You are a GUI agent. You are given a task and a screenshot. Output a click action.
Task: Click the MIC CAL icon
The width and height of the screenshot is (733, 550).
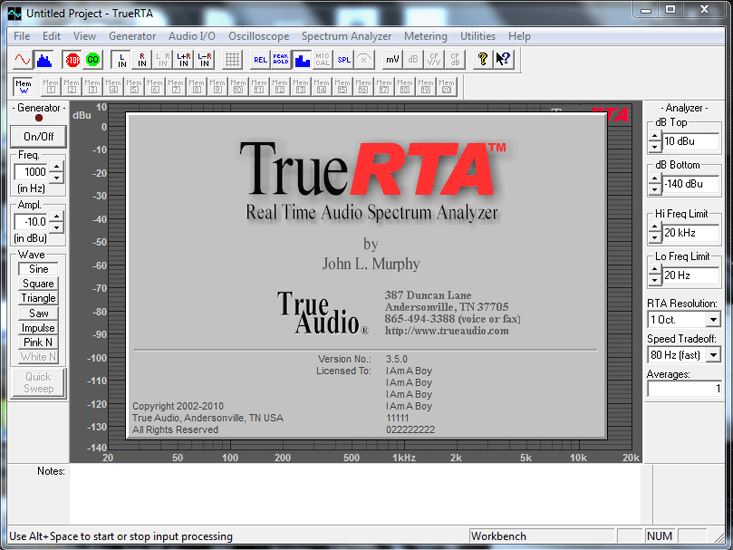(x=322, y=60)
